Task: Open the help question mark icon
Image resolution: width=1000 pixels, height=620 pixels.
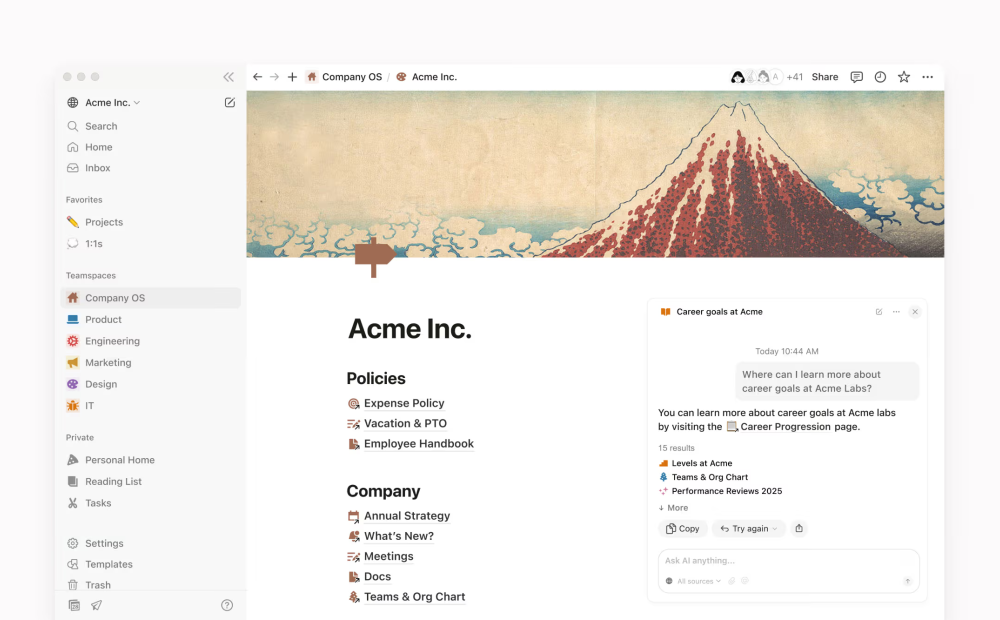Action: (x=227, y=605)
